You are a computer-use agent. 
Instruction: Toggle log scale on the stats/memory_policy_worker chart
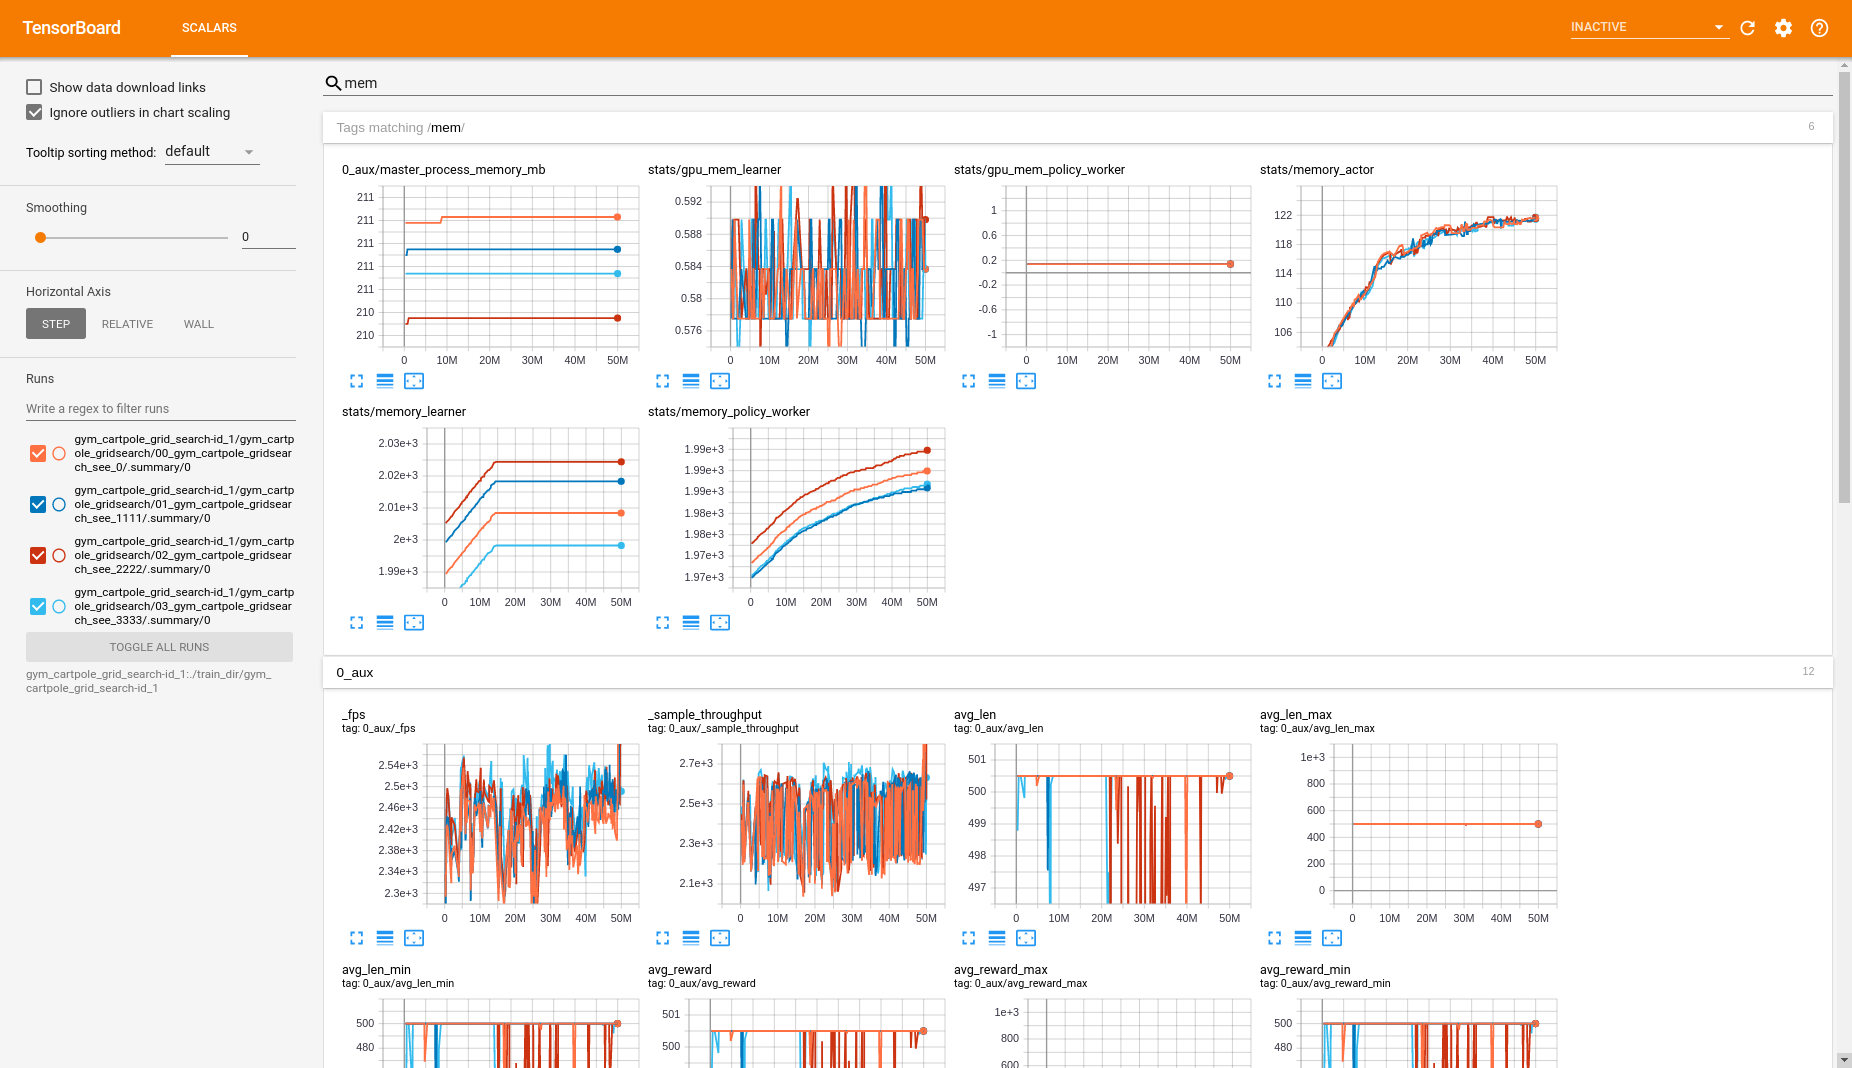(690, 622)
